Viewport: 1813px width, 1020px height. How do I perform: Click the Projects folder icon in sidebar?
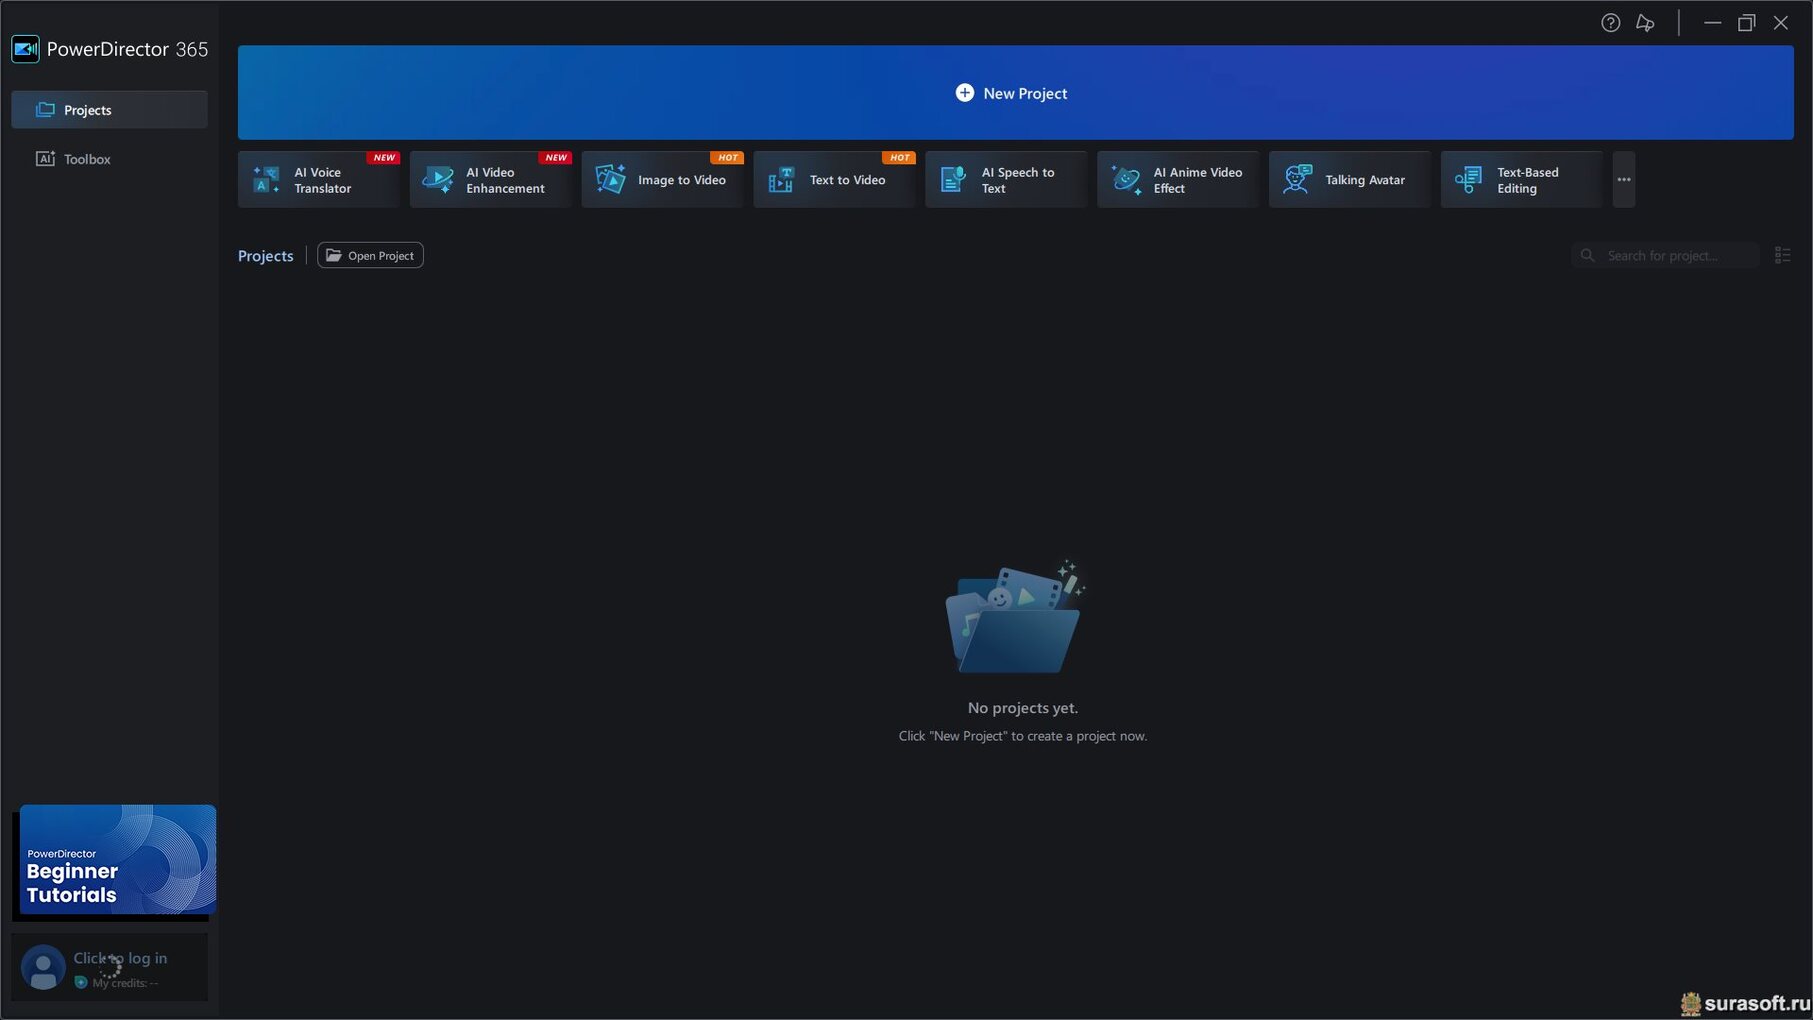click(x=46, y=110)
